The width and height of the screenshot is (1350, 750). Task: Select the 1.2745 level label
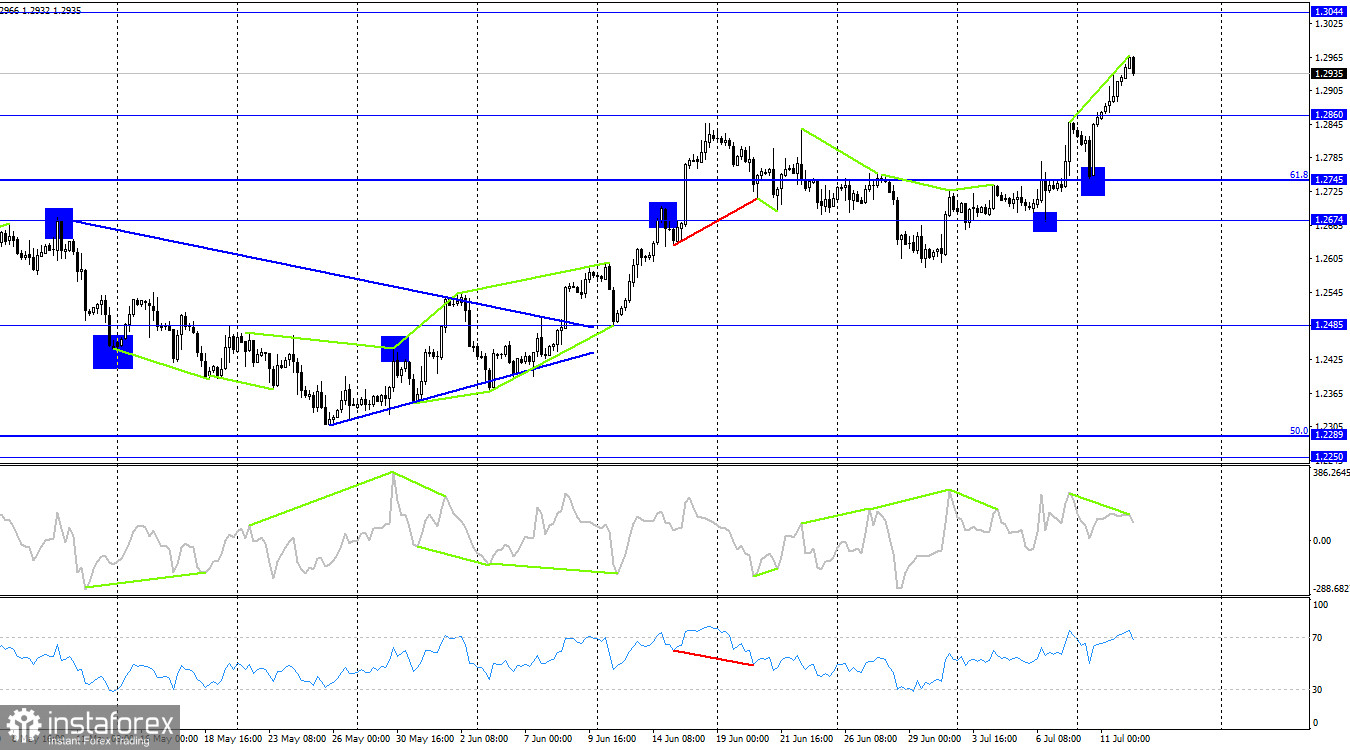(1330, 180)
